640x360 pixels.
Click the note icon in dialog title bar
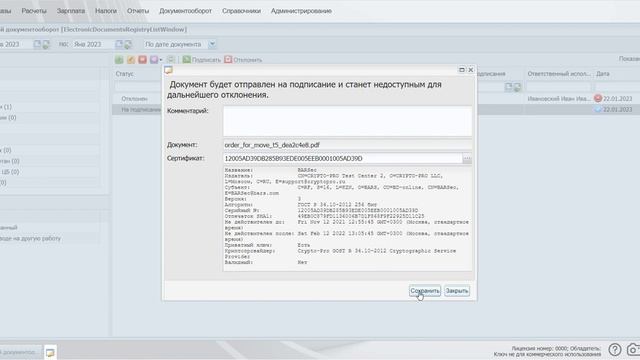pyautogui.click(x=168, y=70)
